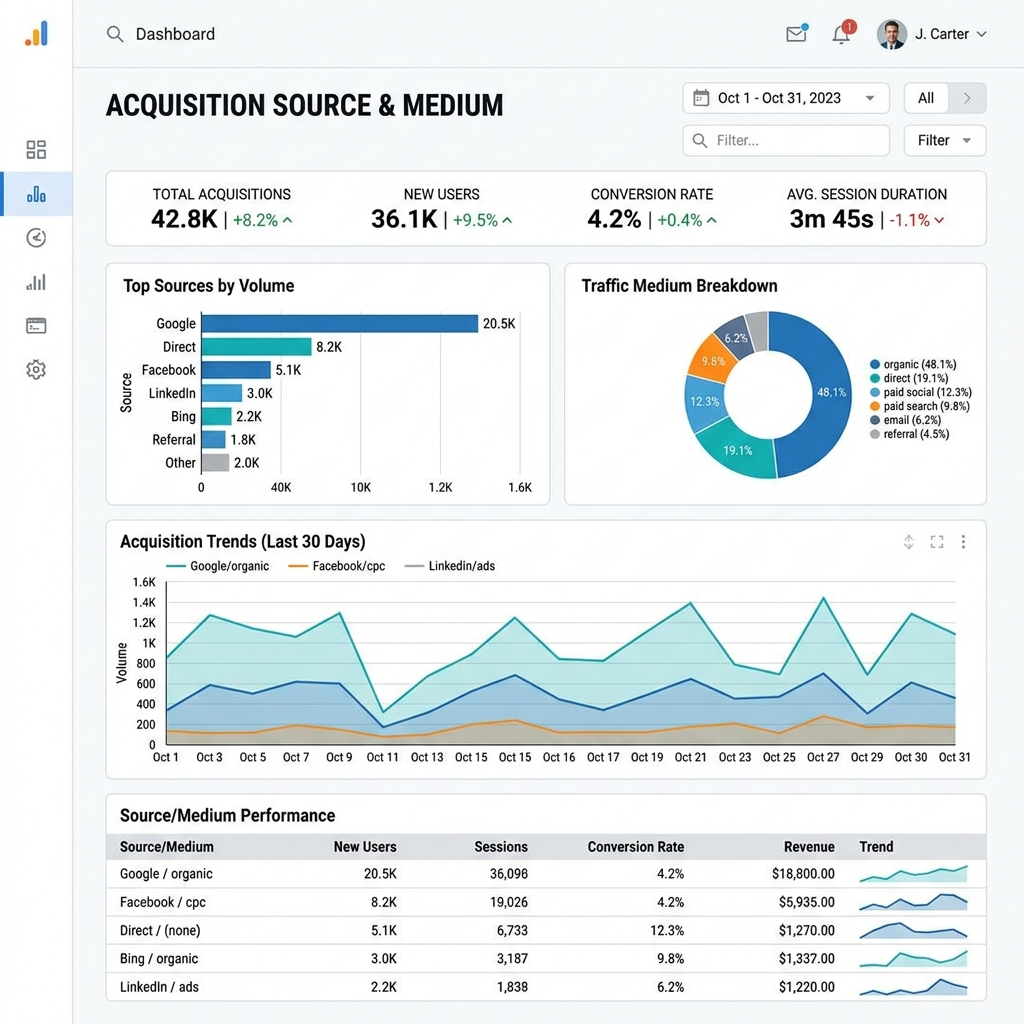Toggle the Google/organic legend series
The height and width of the screenshot is (1024, 1024).
(x=217, y=566)
